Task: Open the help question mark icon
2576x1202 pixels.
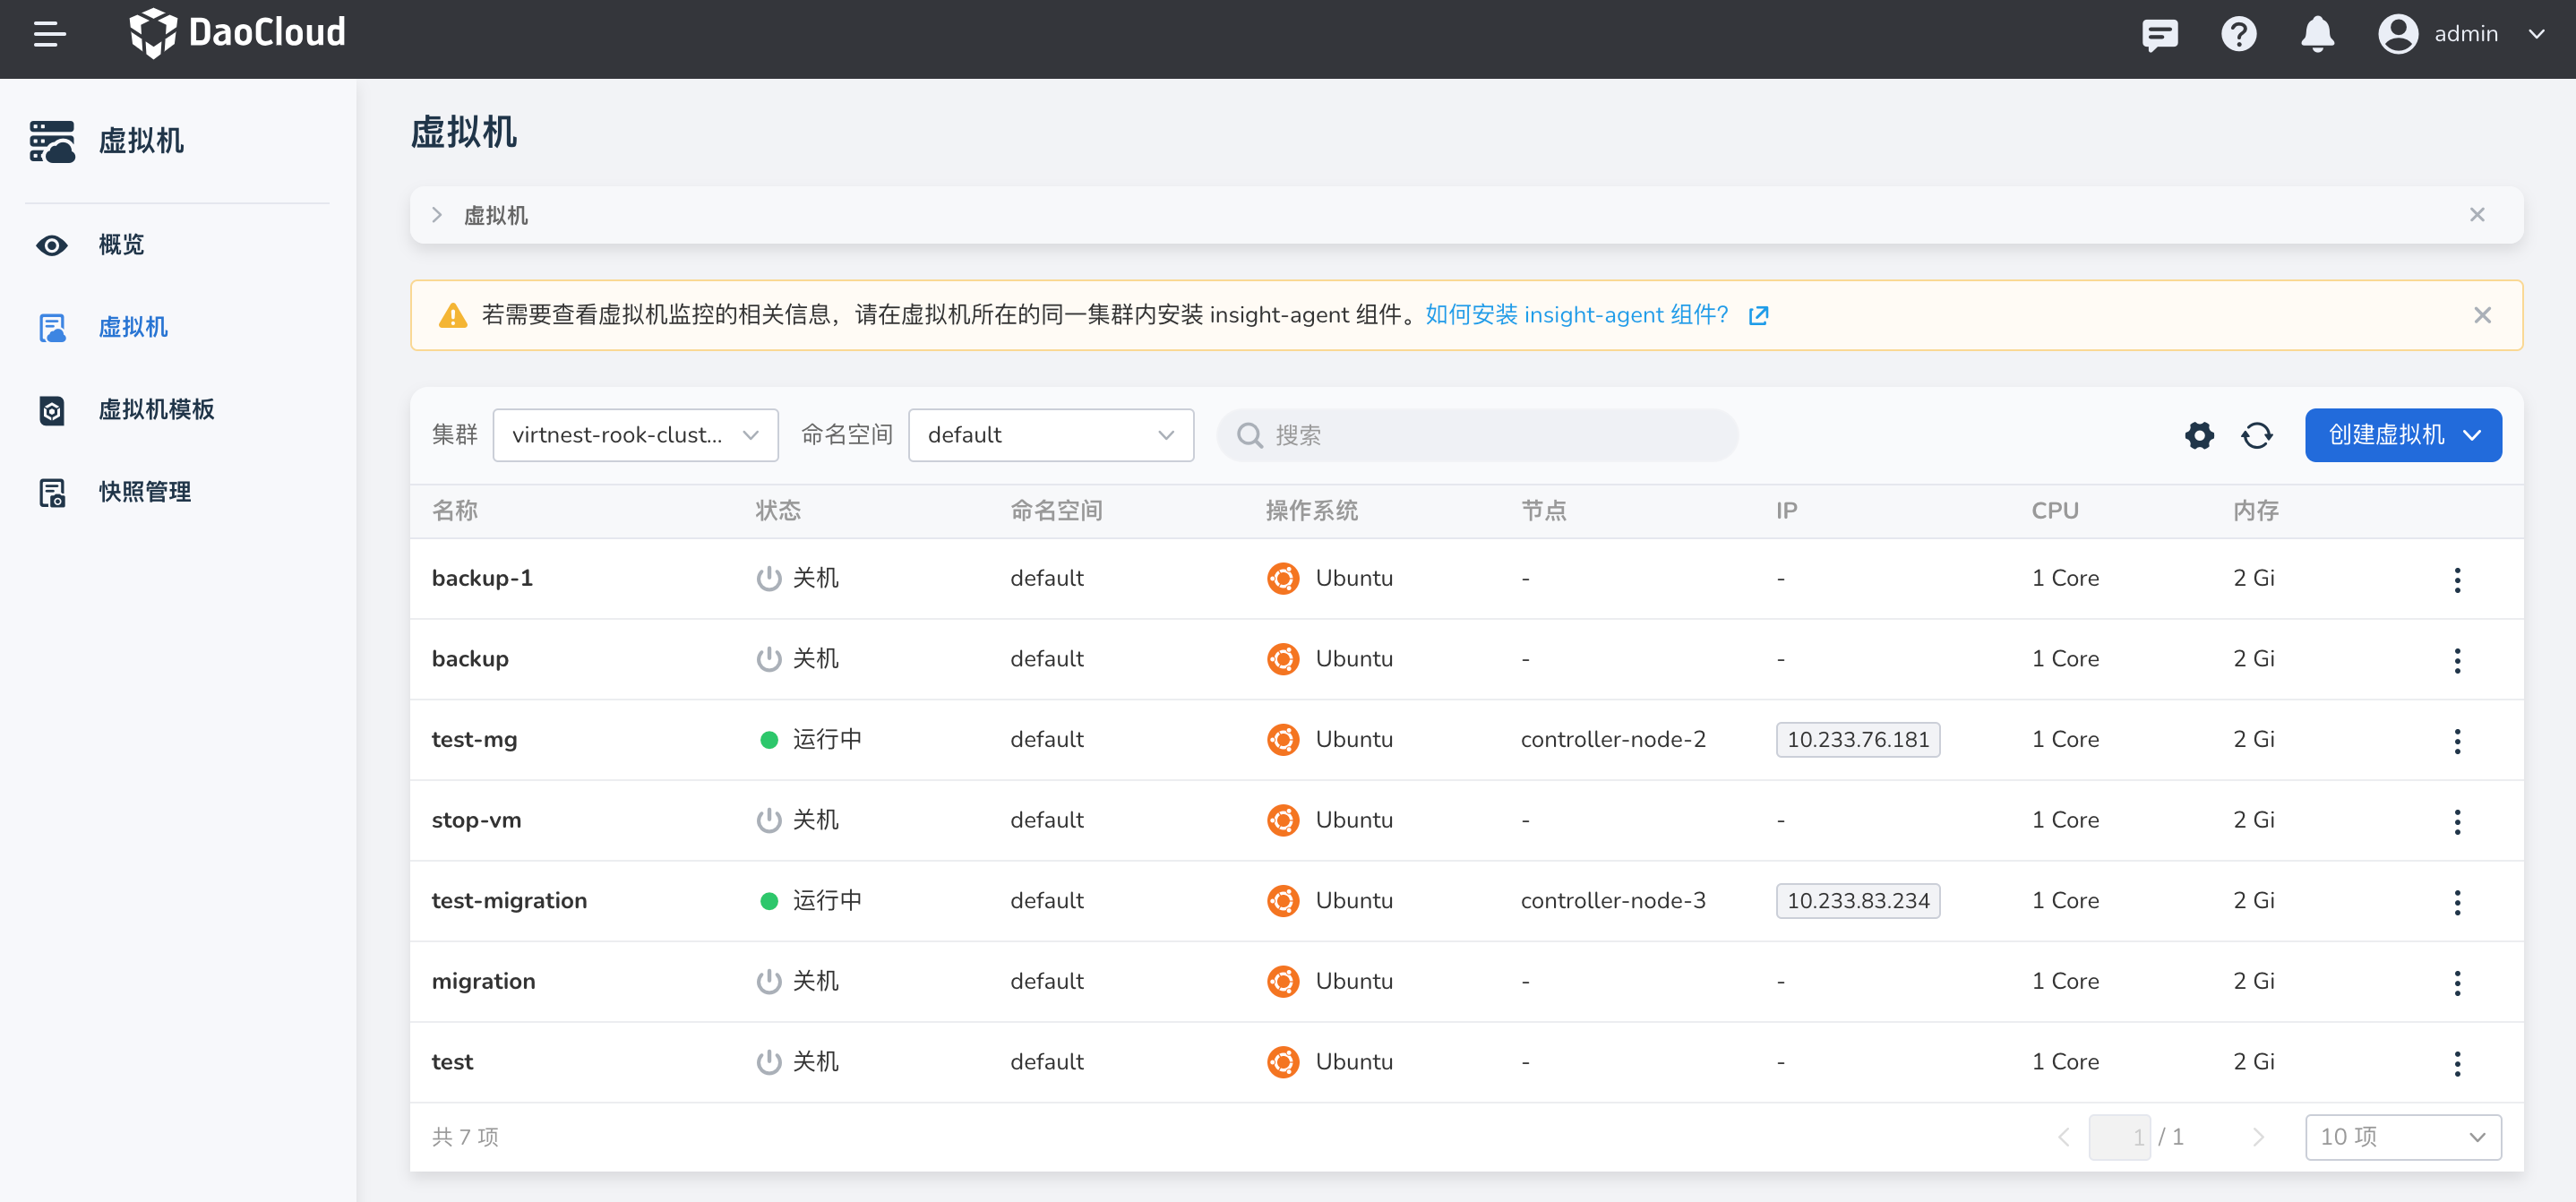Action: [x=2238, y=35]
